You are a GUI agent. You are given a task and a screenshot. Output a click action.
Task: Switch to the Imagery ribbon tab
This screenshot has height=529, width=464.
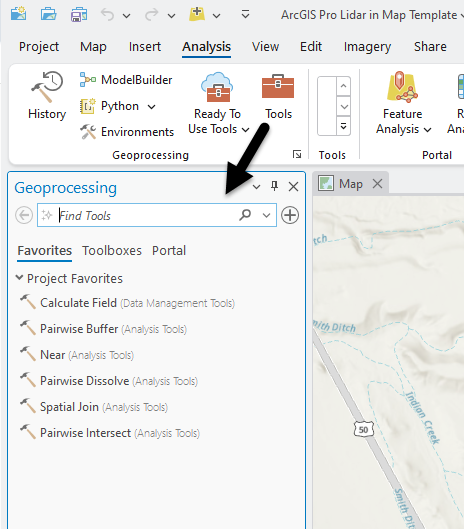coord(367,47)
